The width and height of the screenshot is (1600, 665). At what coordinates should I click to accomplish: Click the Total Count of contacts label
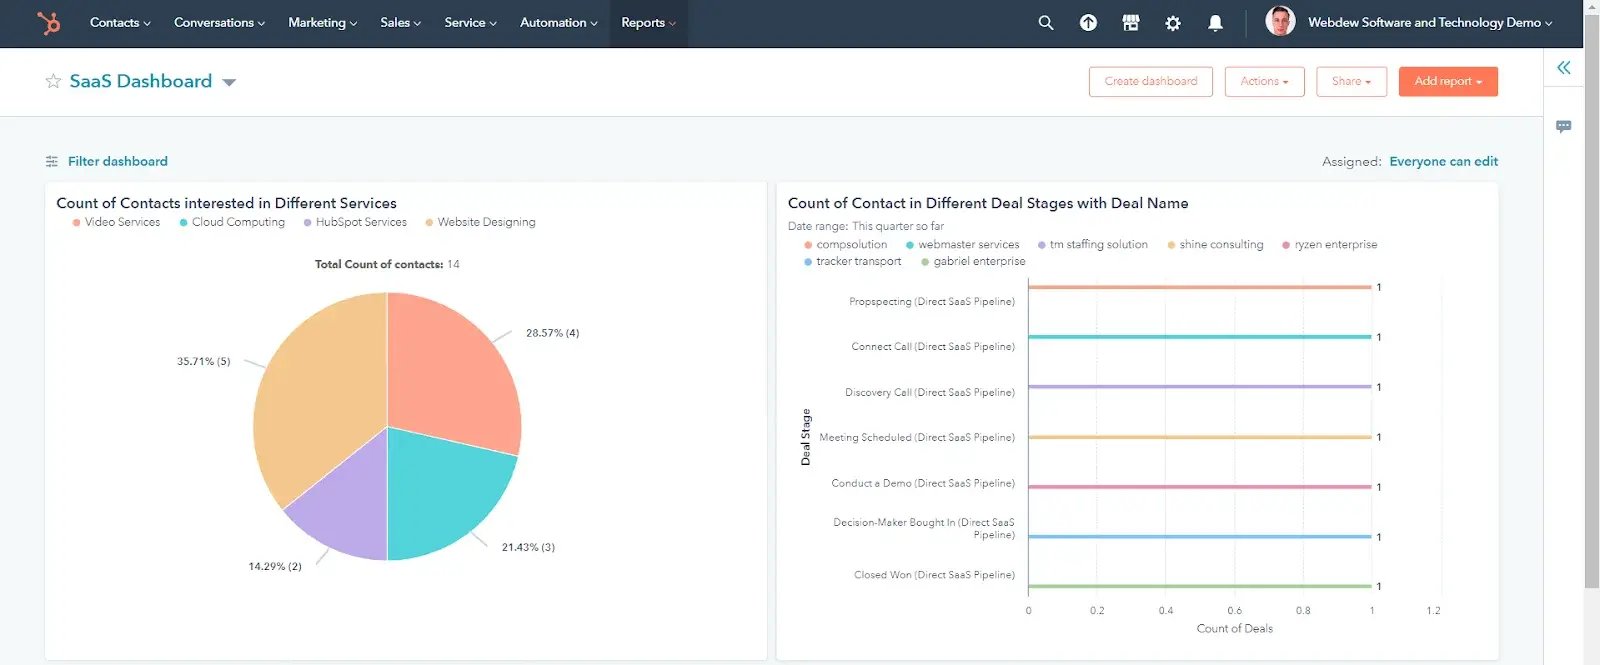(387, 264)
